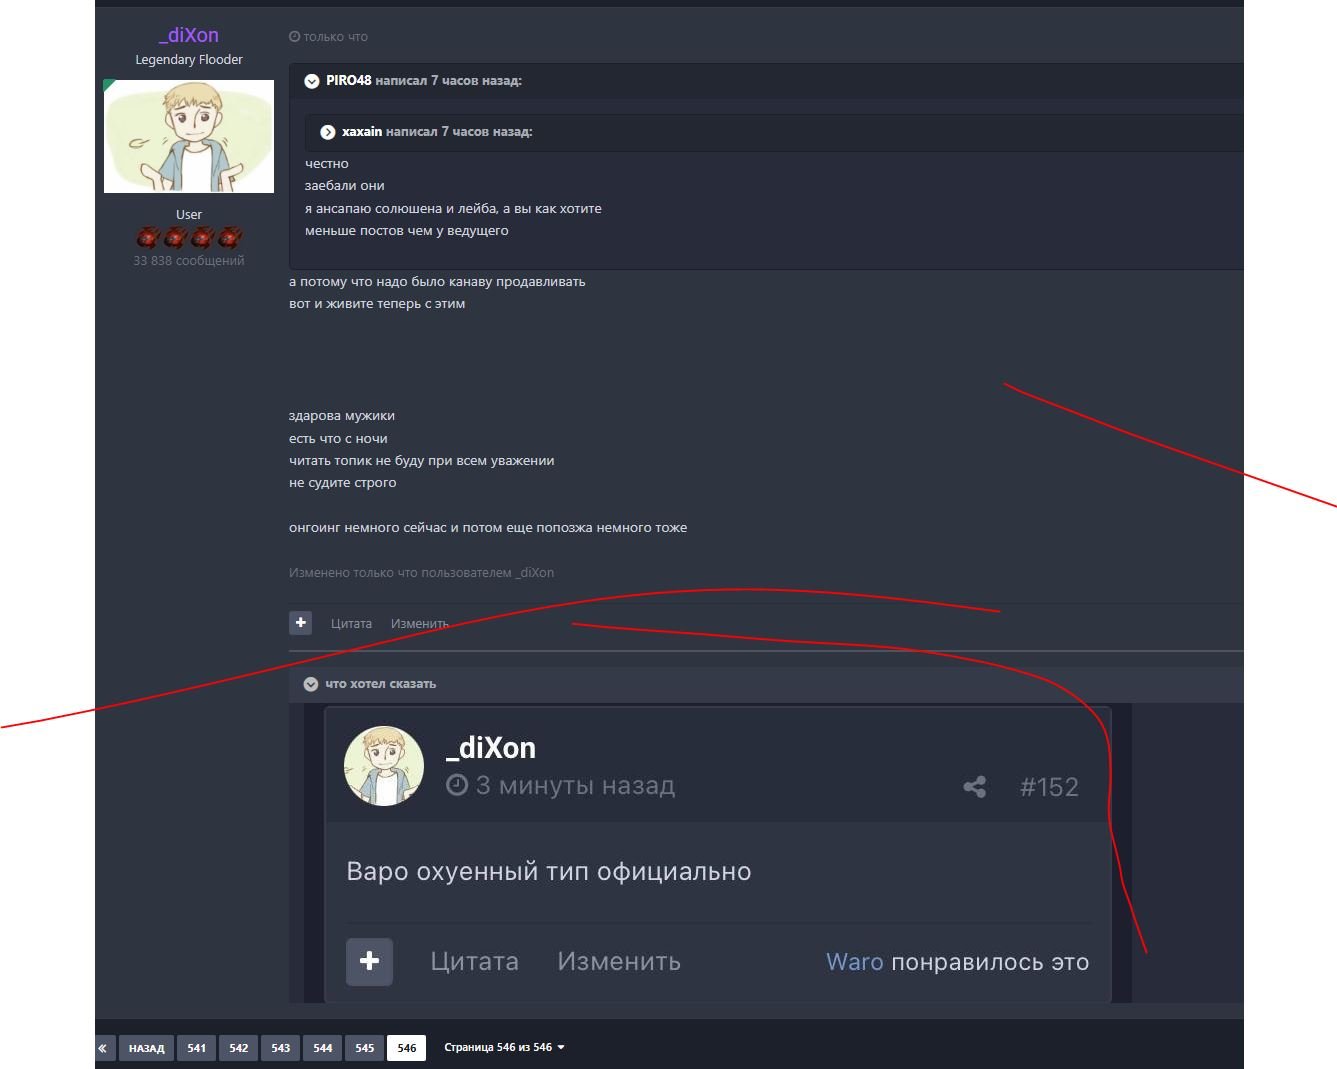1337x1069 pixels.
Task: Click the 'только что' post timestamp
Action: coord(329,37)
